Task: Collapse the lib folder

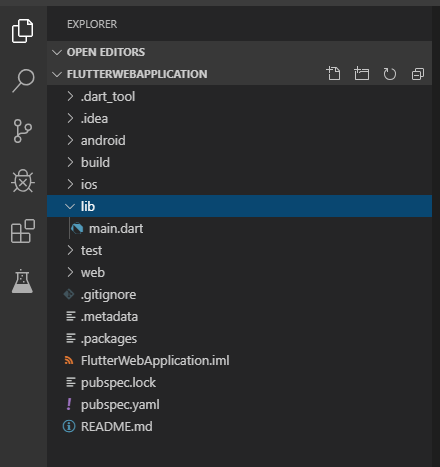Action: pyautogui.click(x=70, y=207)
